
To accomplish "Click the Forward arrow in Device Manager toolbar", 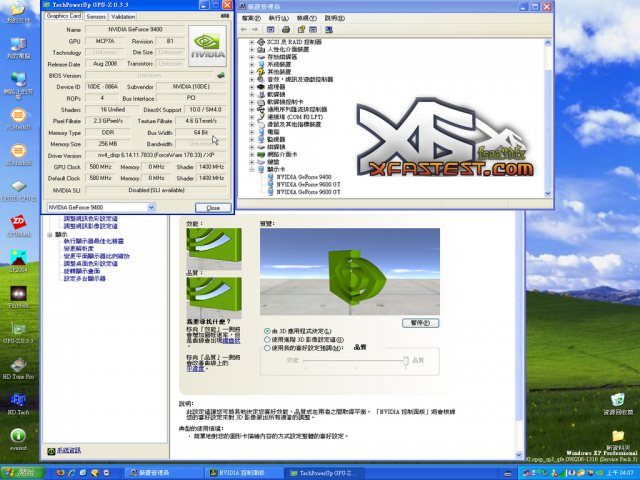I will coord(255,29).
